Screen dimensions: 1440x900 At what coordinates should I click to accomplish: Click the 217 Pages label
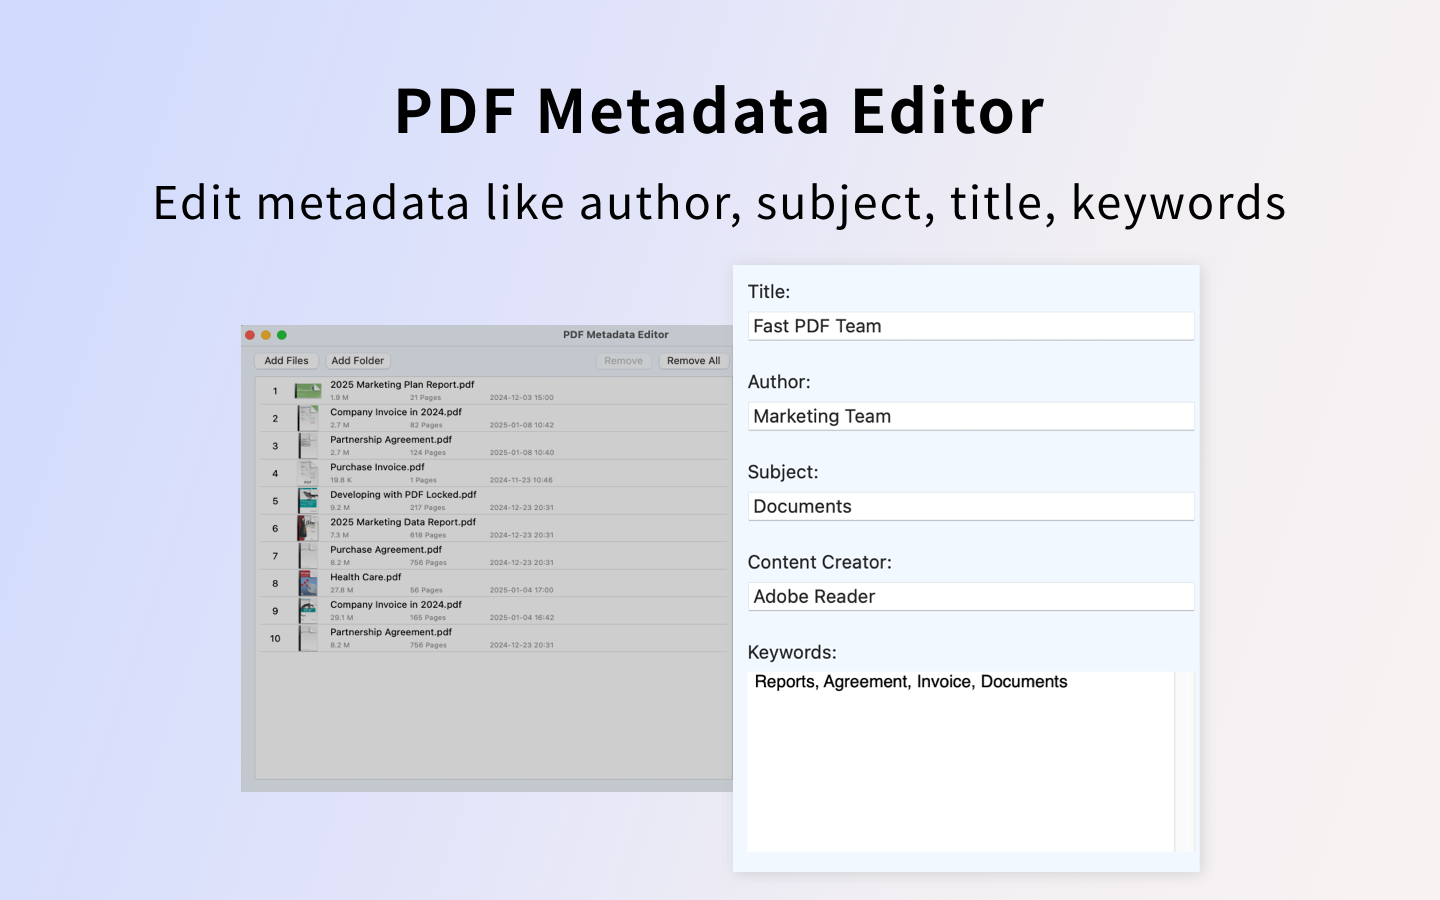[428, 508]
